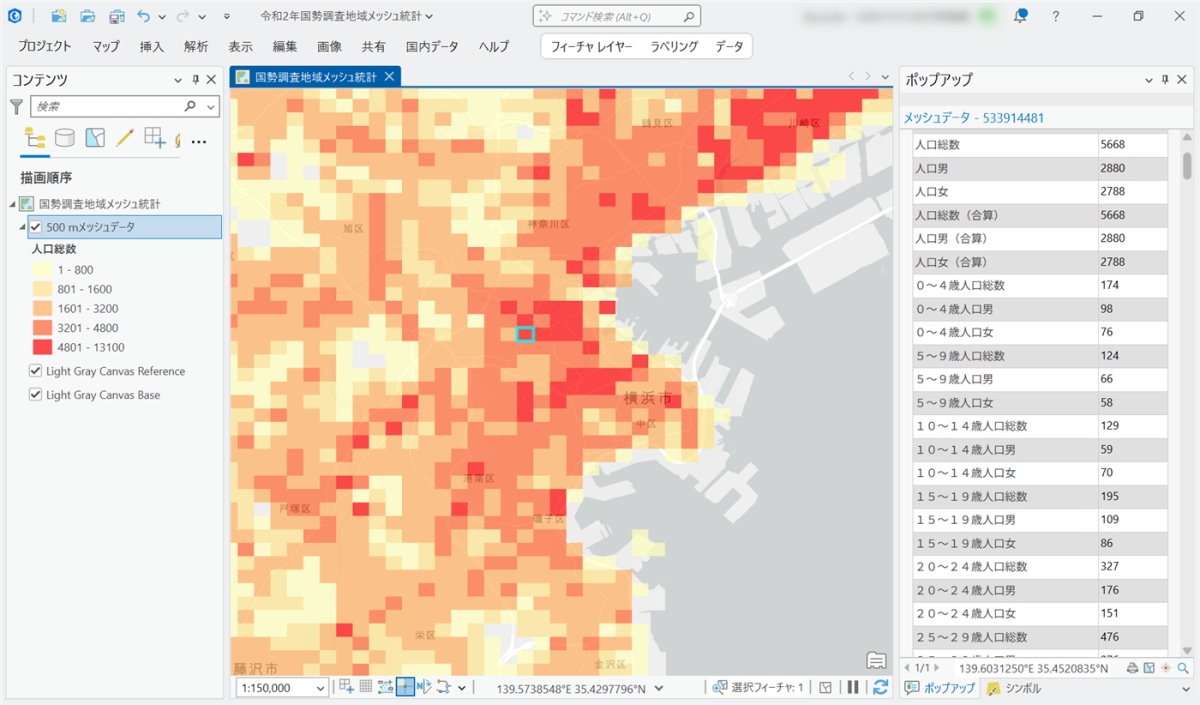This screenshot has width=1200, height=705.
Task: Toggle the 500 mメッシュデータ layer checkbox
Action: tap(36, 227)
